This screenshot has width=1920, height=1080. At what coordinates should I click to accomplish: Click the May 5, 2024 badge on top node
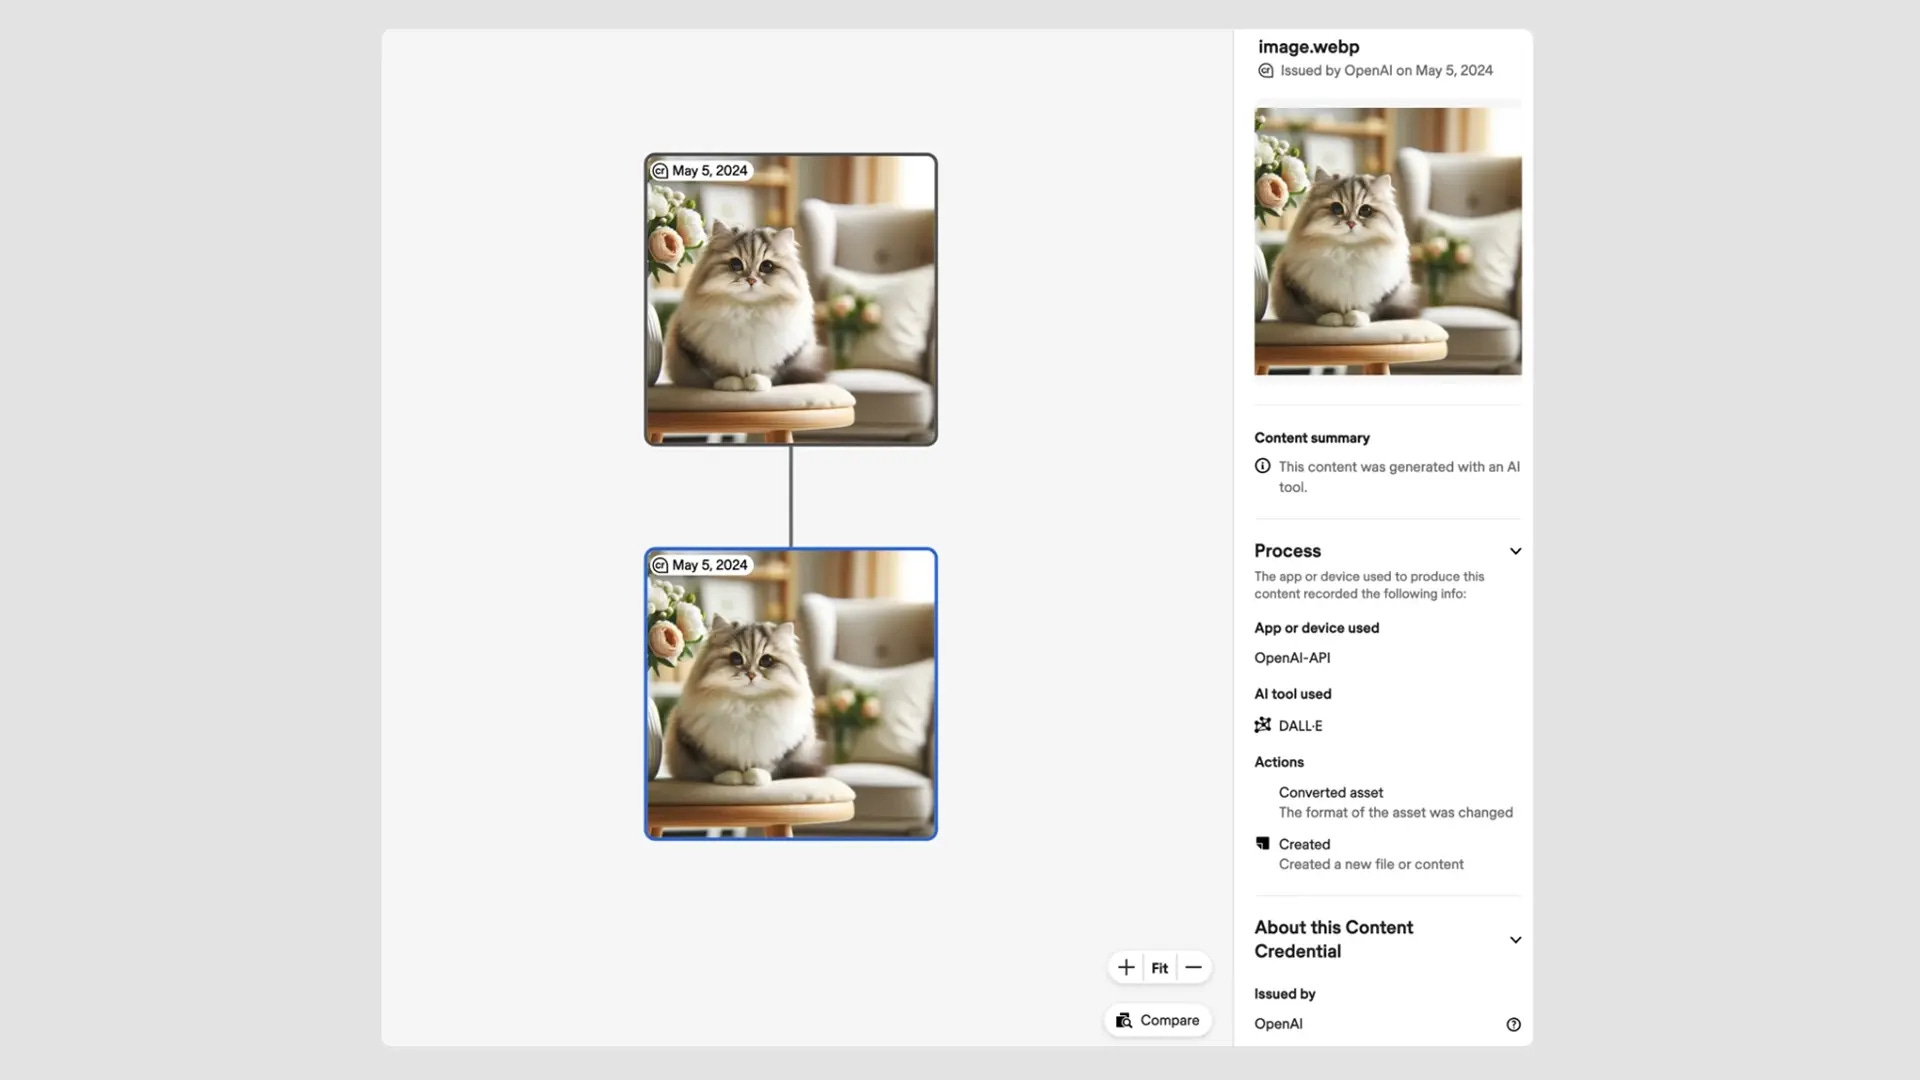click(701, 171)
